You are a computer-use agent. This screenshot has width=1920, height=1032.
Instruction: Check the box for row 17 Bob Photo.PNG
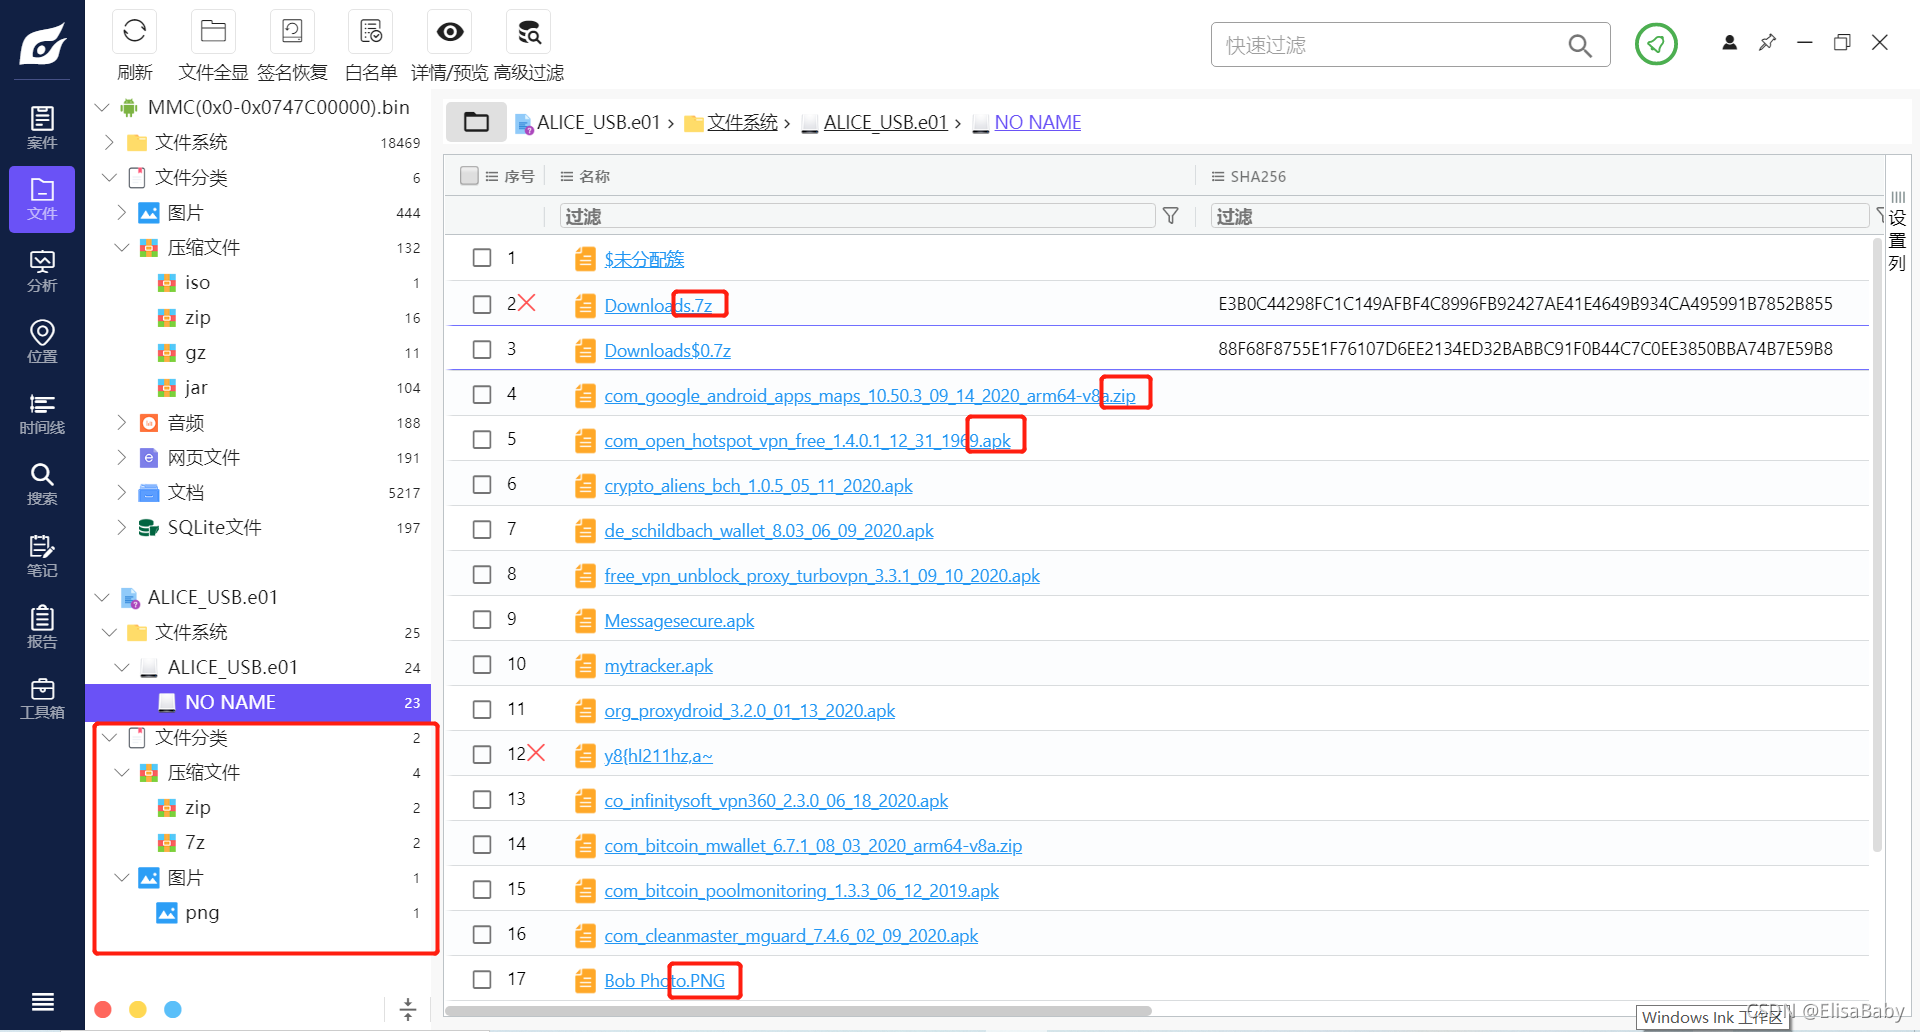[482, 979]
